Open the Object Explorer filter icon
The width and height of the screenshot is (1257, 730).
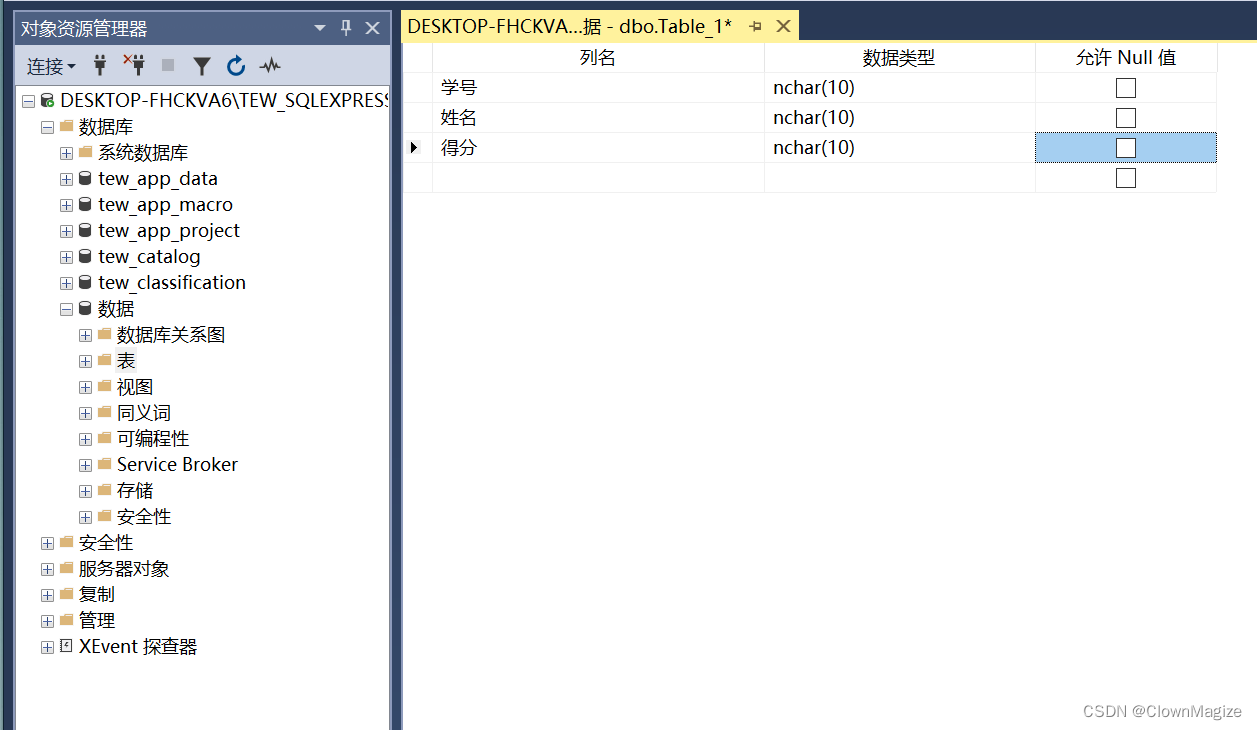point(202,65)
